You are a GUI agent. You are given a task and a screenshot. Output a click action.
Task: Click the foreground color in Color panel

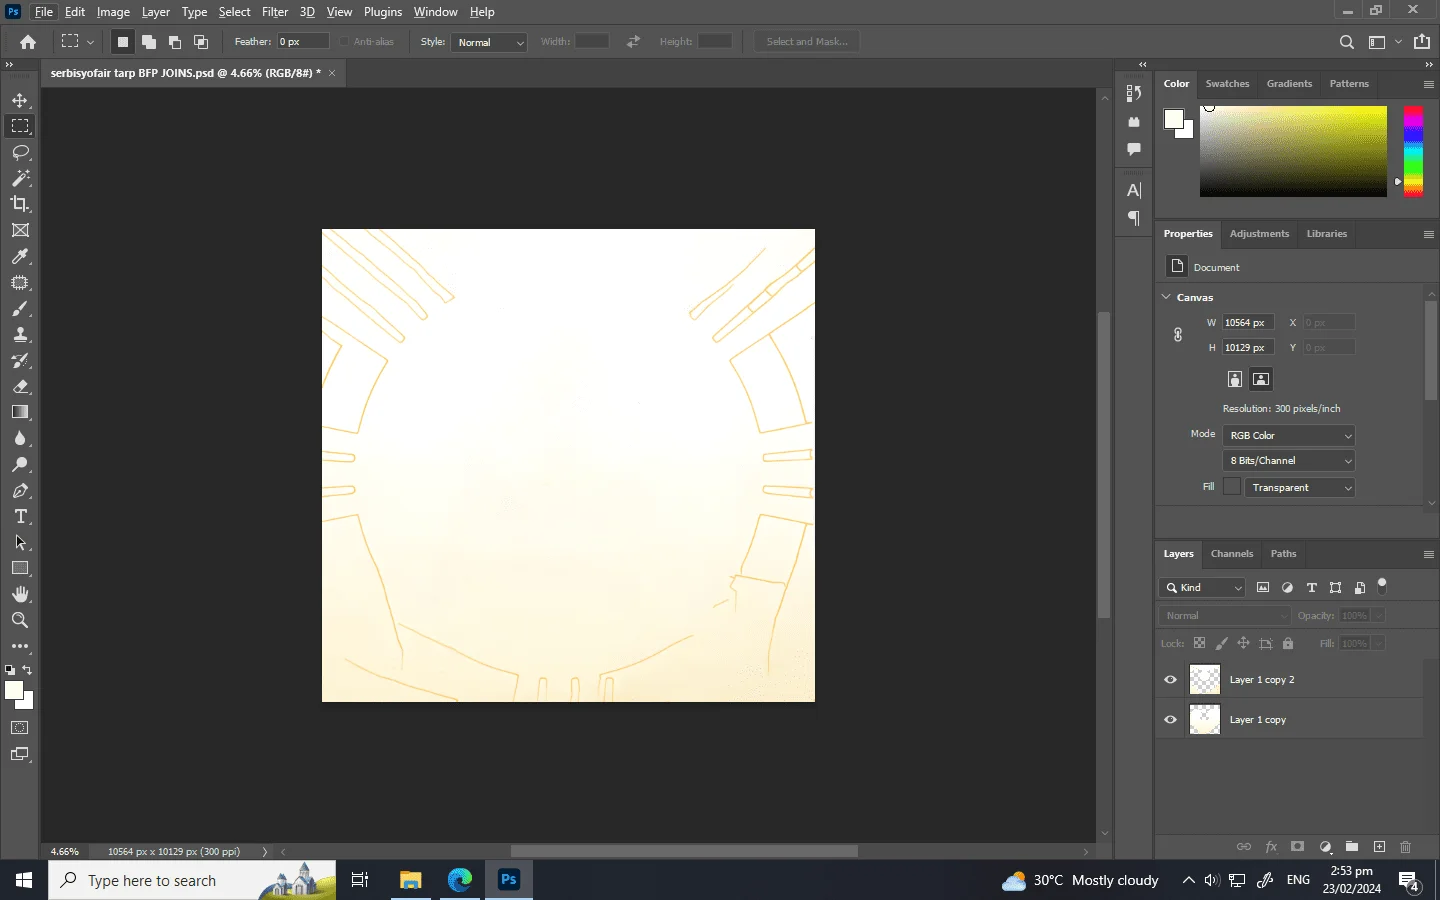click(1174, 119)
